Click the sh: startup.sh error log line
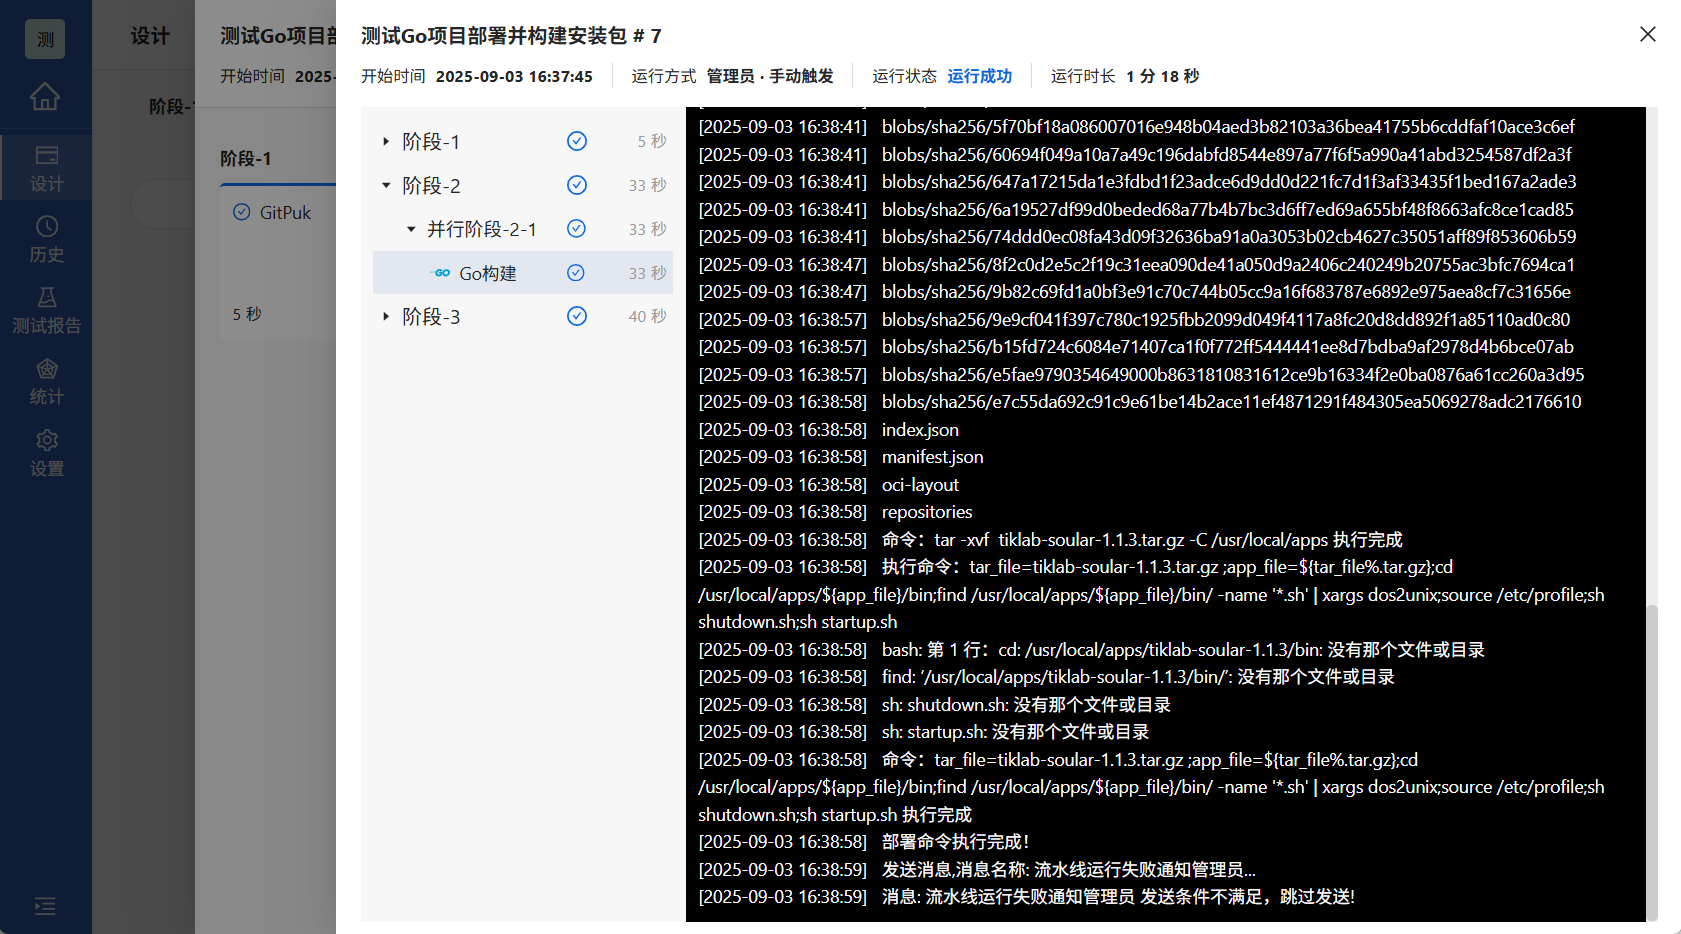The image size is (1681, 934). point(1015,732)
